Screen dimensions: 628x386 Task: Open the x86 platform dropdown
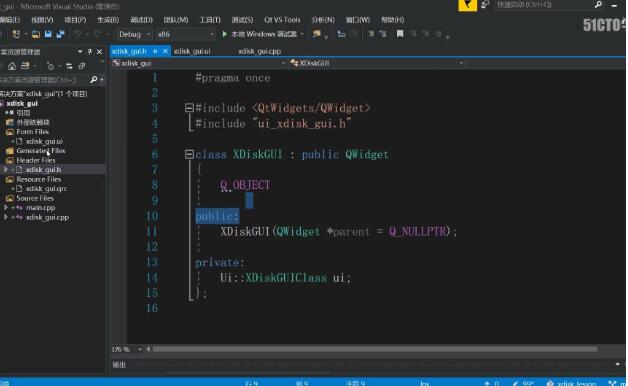click(186, 34)
